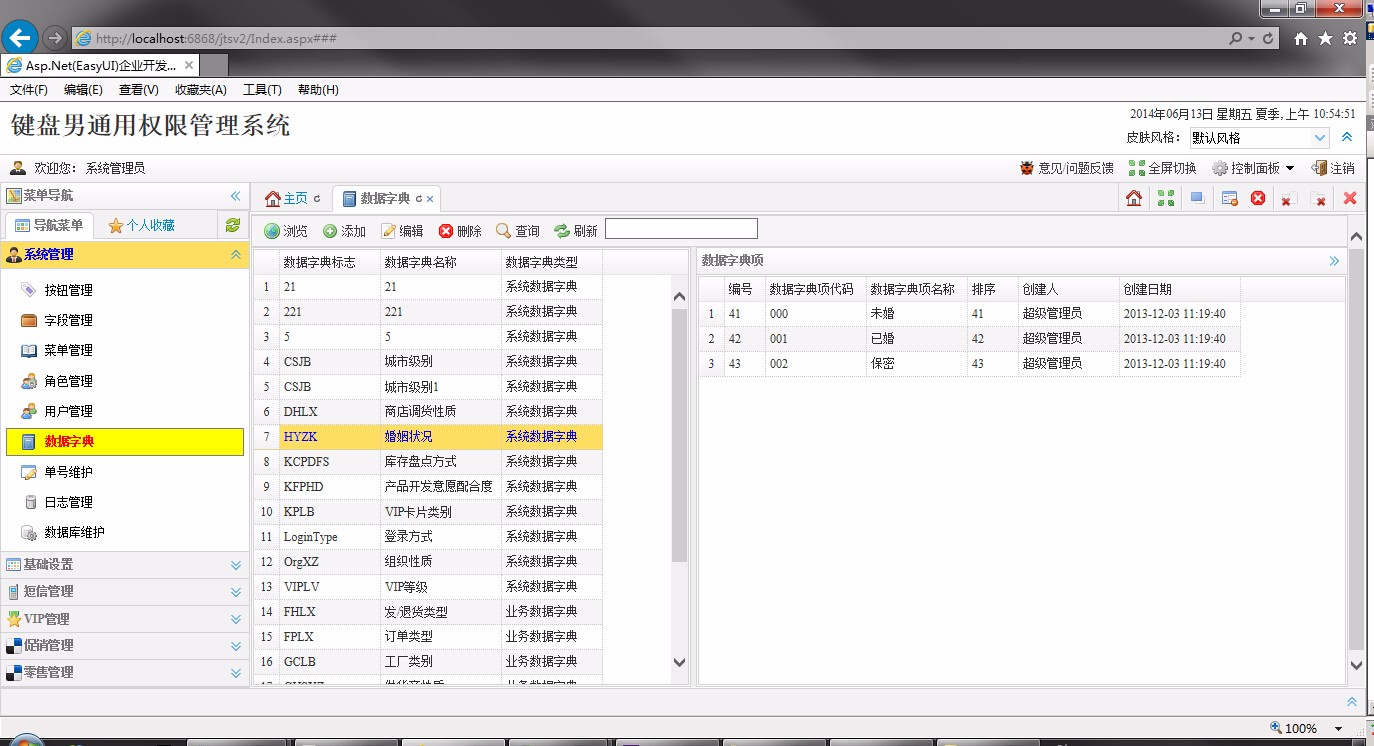
Task: Click the 刷新 refresh icon in toolbar
Action: pyautogui.click(x=575, y=230)
